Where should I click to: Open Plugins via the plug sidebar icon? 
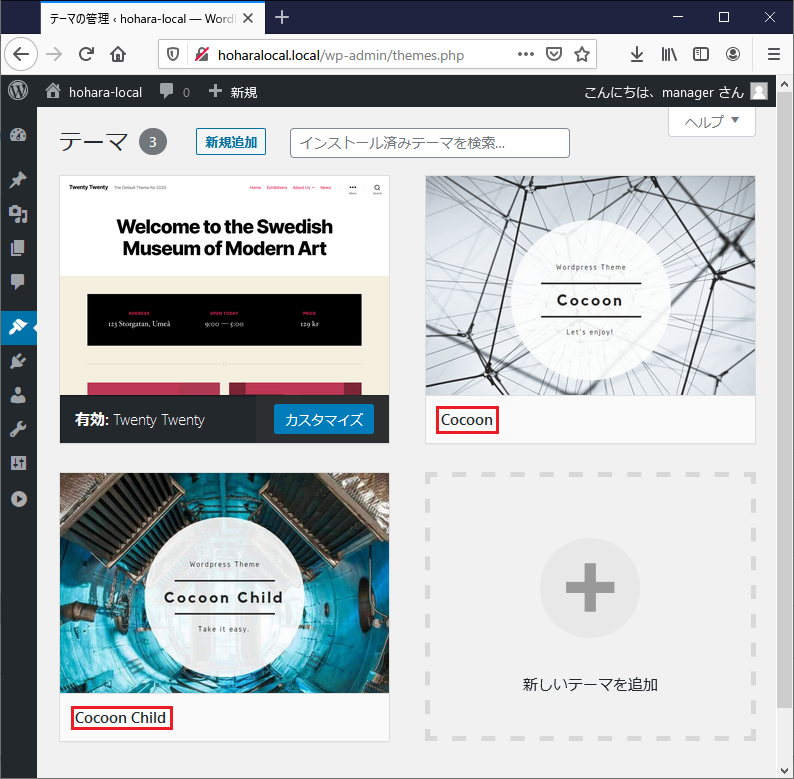pos(18,361)
